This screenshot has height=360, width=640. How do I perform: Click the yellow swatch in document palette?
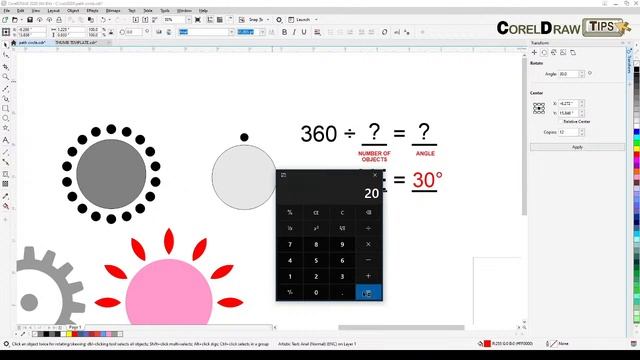point(69,334)
